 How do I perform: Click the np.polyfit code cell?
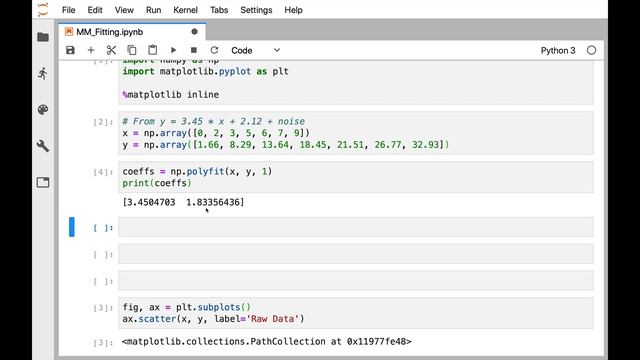tap(356, 177)
